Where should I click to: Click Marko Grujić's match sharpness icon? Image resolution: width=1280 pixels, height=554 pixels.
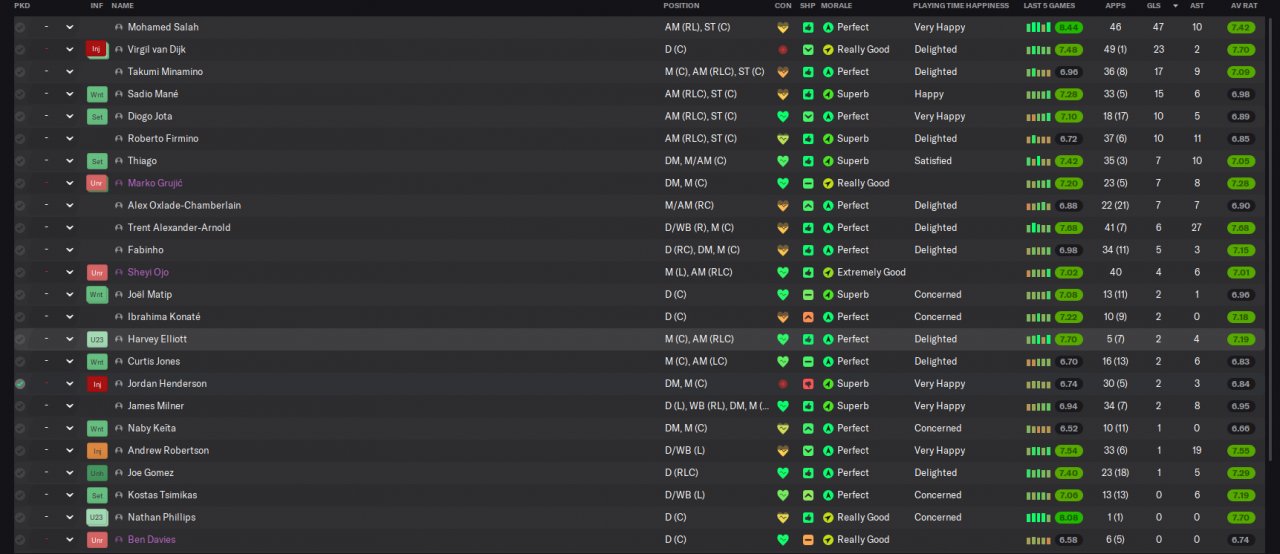(808, 183)
